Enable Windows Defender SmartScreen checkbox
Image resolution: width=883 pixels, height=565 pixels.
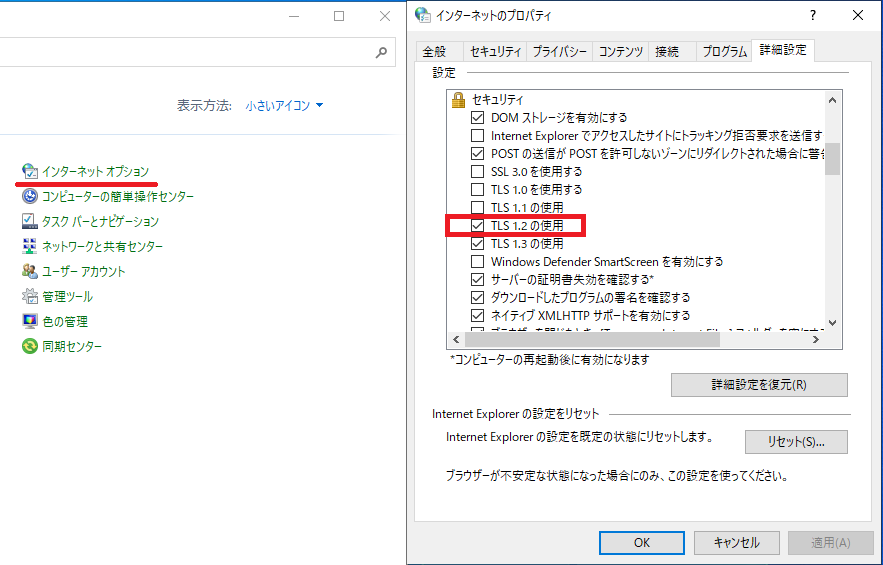[x=477, y=262]
